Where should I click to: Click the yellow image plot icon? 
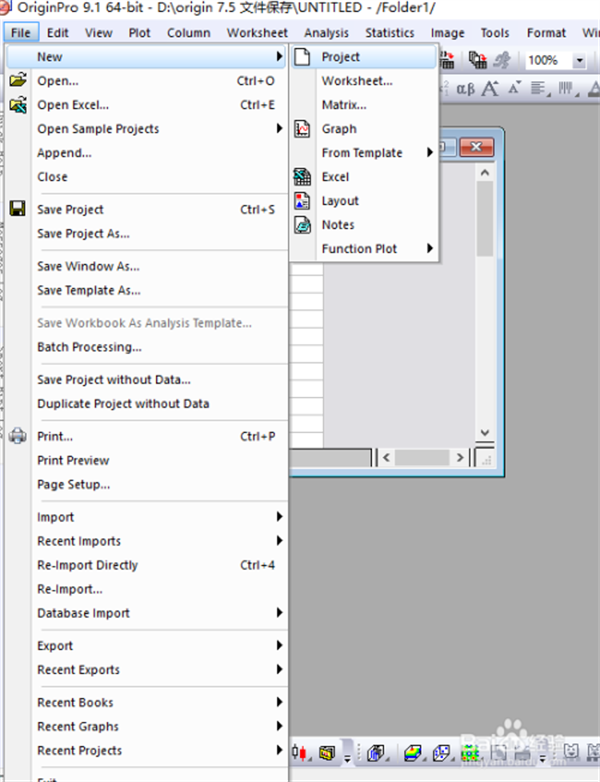[327, 753]
